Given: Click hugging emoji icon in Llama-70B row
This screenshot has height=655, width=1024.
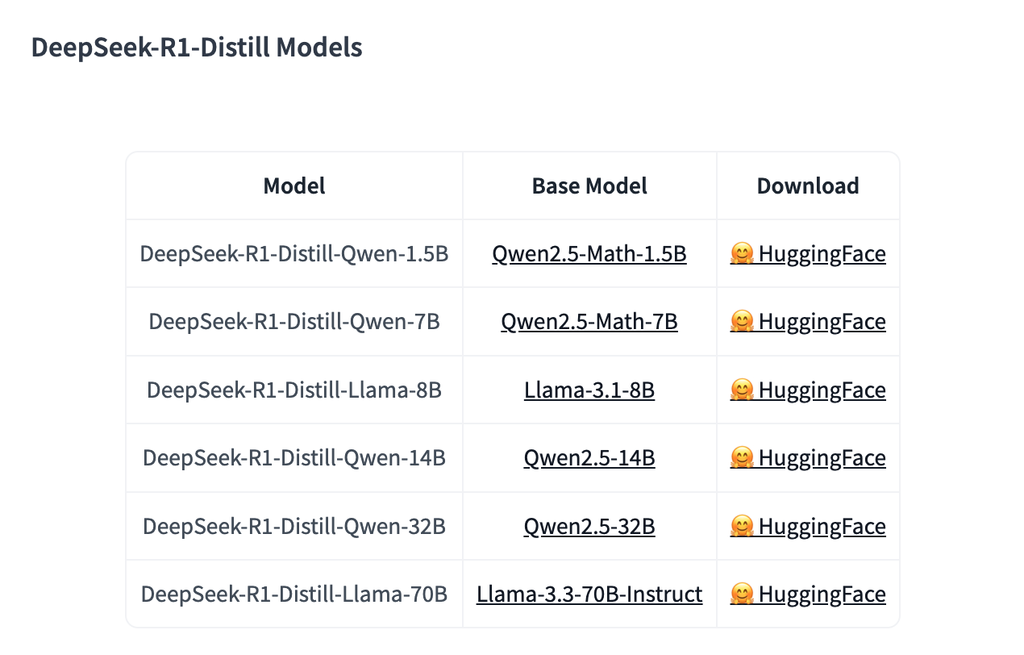Looking at the screenshot, I should coord(742,594).
